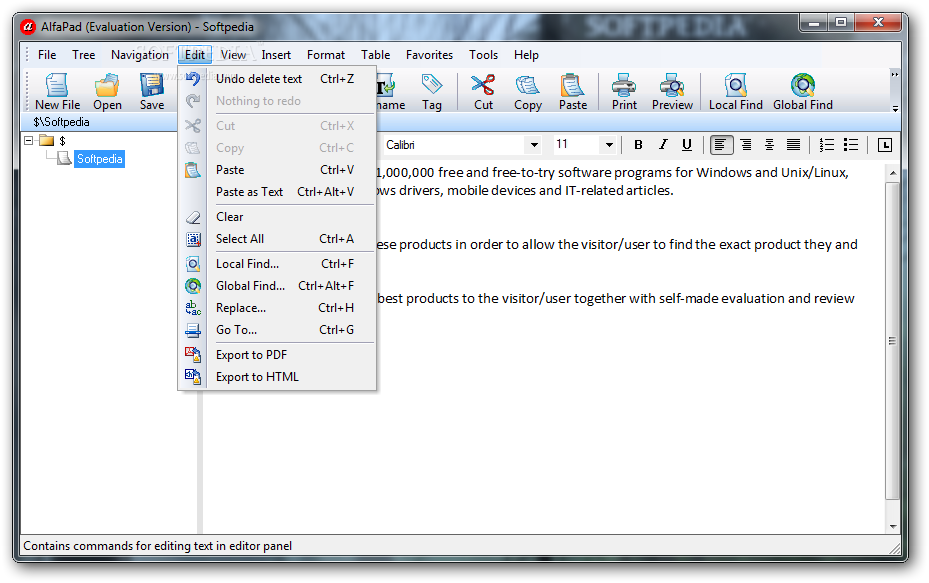
Task: Choose Global Find... menu entry
Action: [277, 286]
